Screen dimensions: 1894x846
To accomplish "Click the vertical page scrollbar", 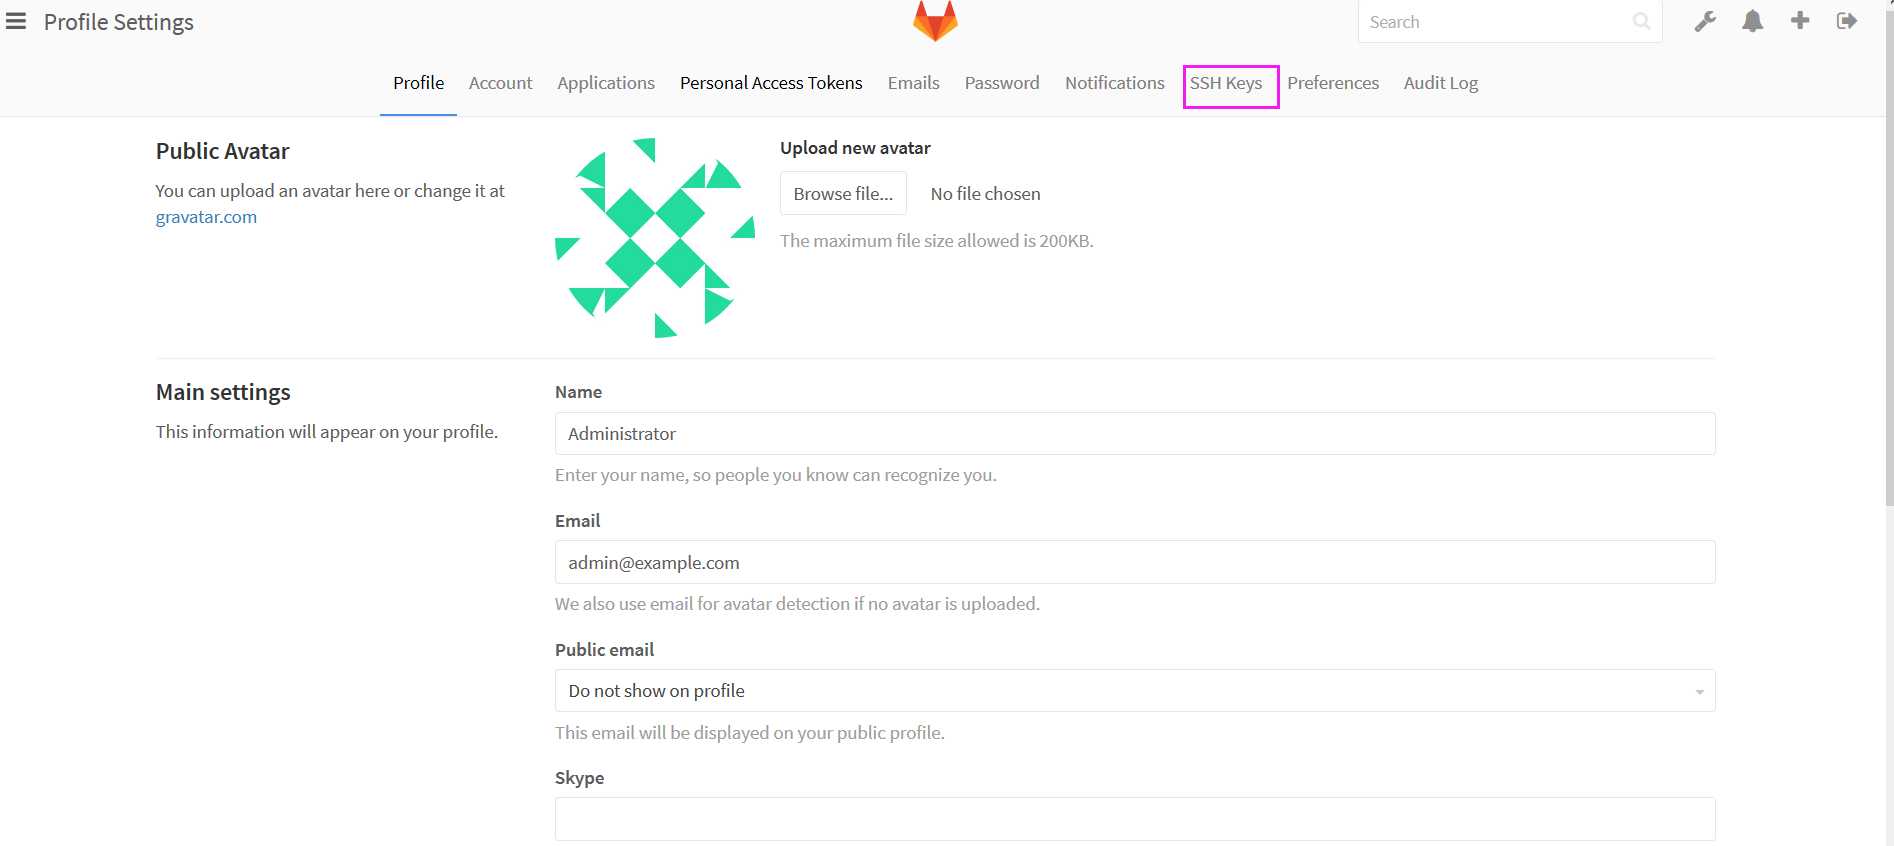I will 1888,423.
